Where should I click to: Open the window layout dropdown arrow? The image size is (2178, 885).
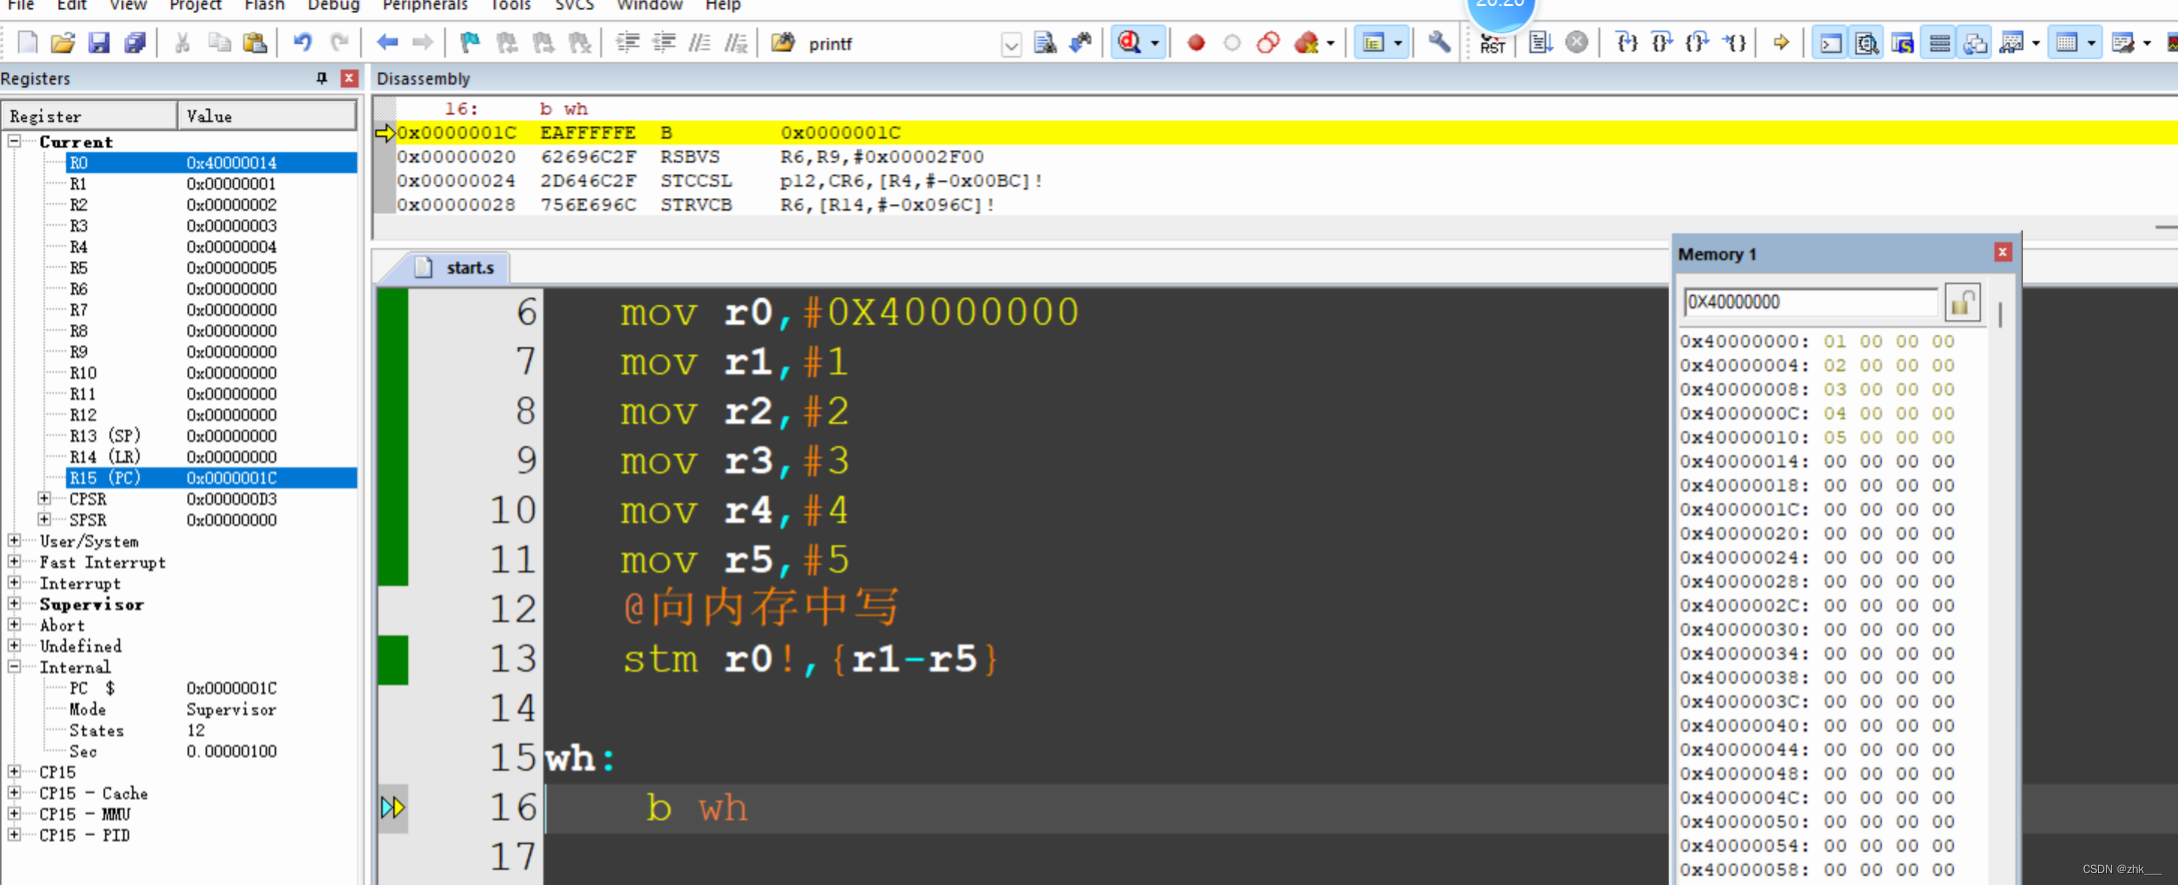coord(1398,43)
